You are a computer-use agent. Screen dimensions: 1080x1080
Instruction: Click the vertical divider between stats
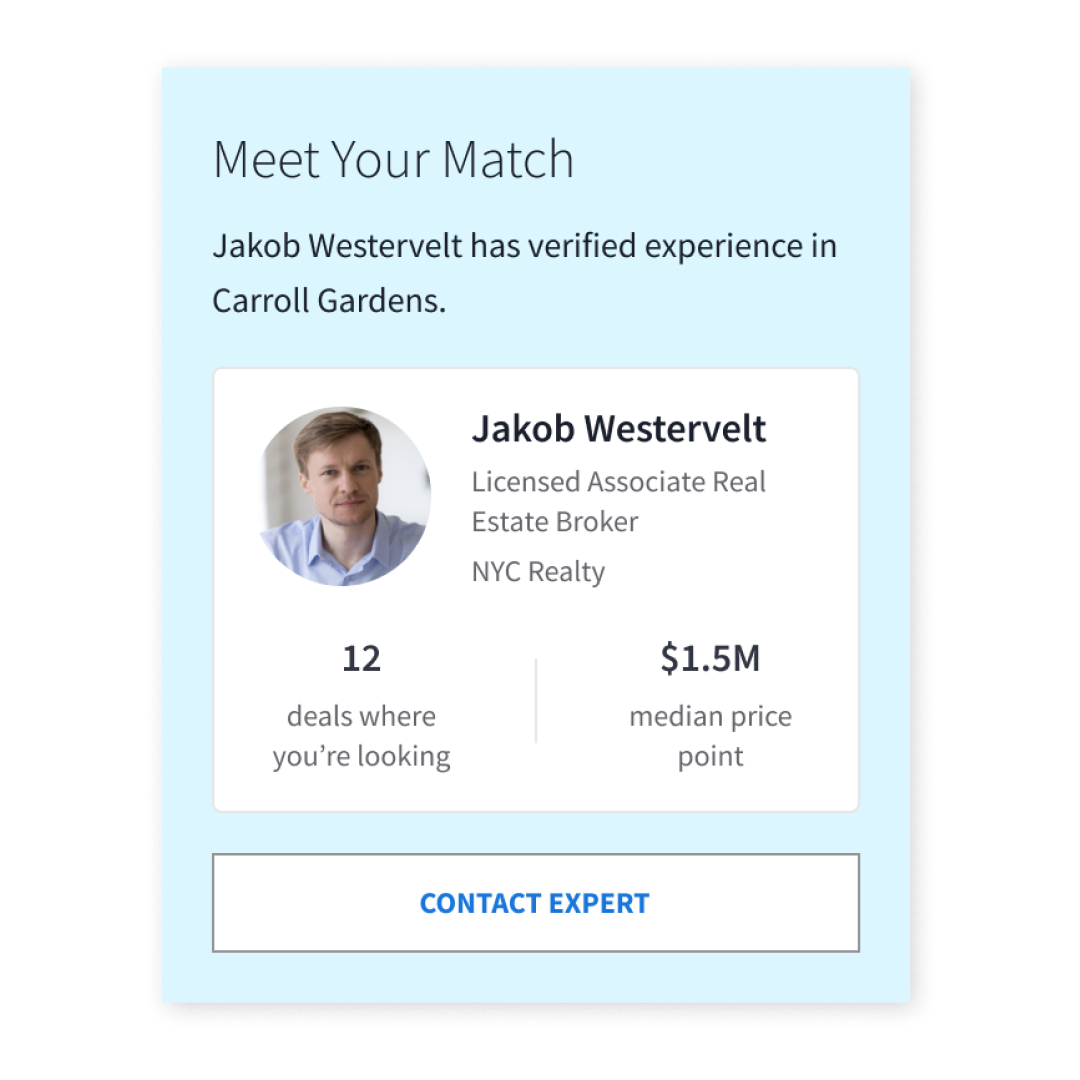pyautogui.click(x=536, y=700)
